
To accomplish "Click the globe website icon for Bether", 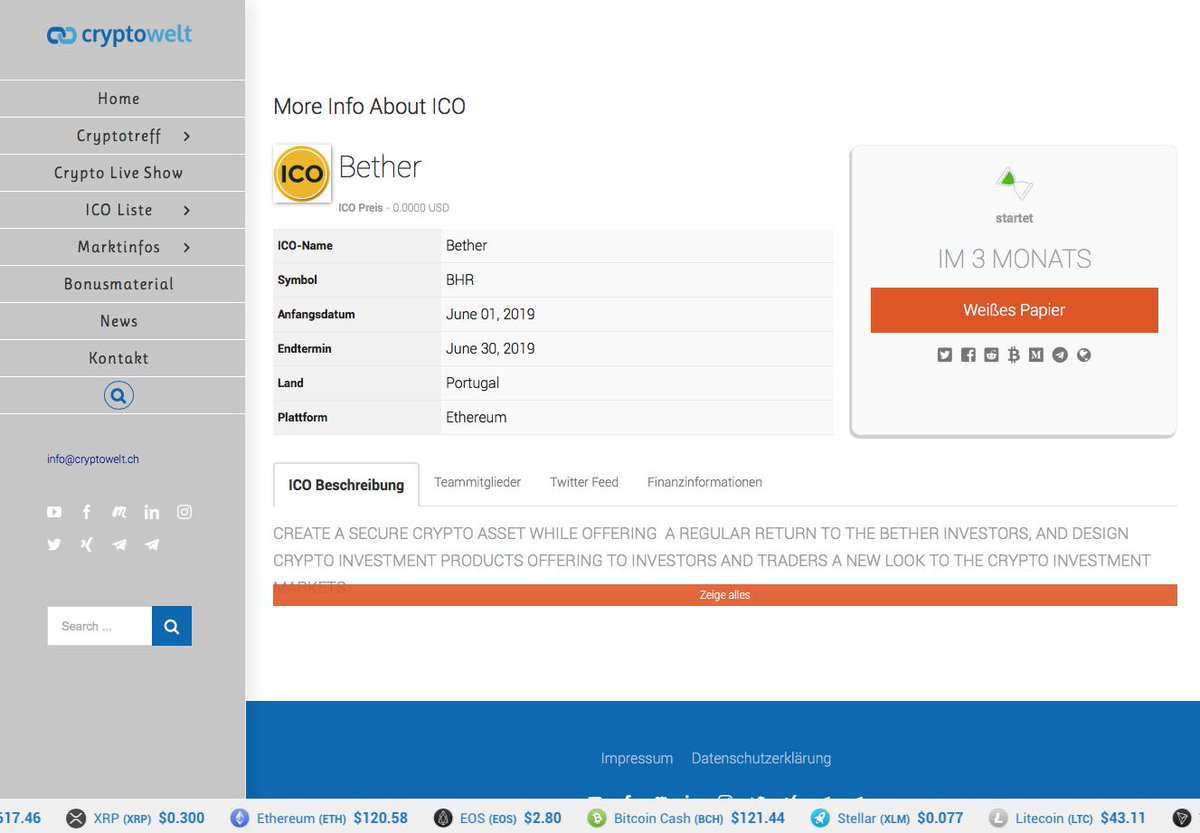I will tap(1083, 355).
